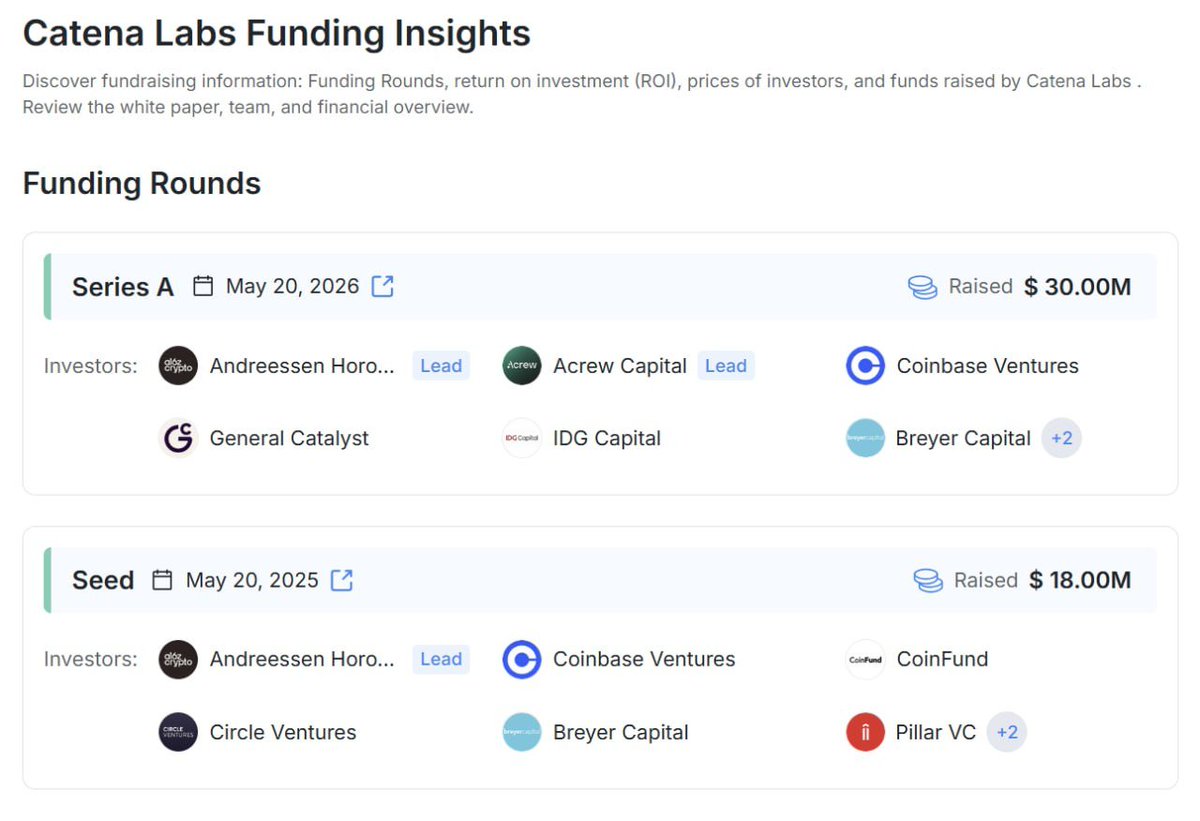Open General Catalyst investor link

(289, 438)
